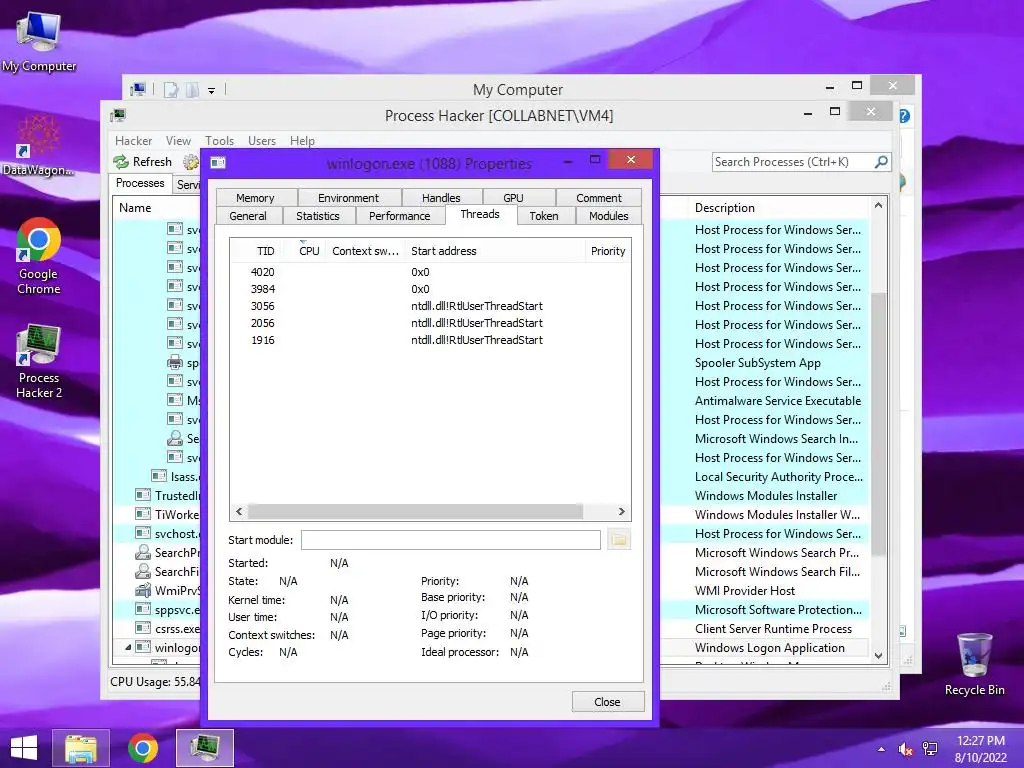Screen dimensions: 1024x768
Task: Click the volume icon in the system tray
Action: click(x=905, y=749)
